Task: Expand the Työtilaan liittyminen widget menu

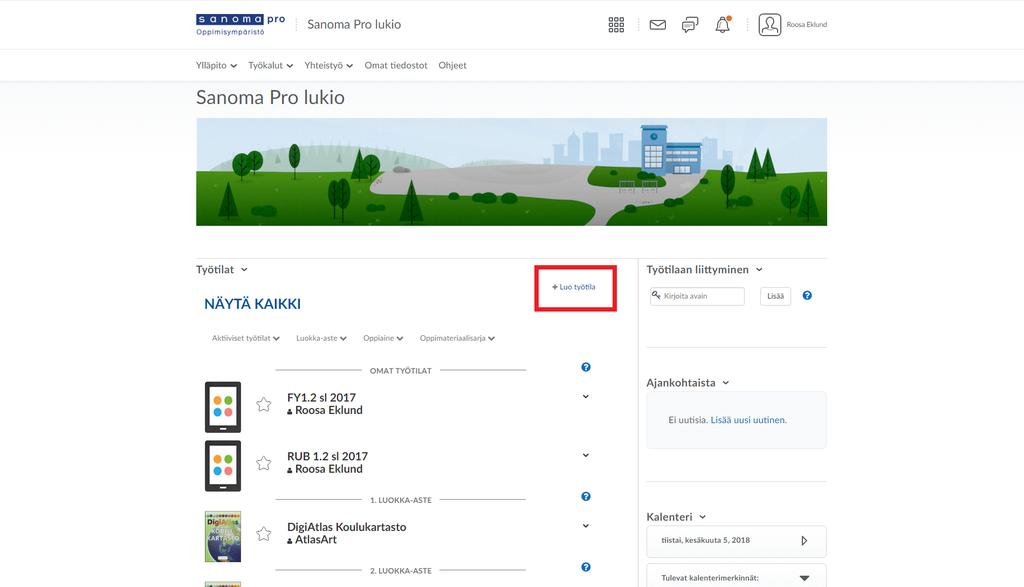Action: pos(759,270)
